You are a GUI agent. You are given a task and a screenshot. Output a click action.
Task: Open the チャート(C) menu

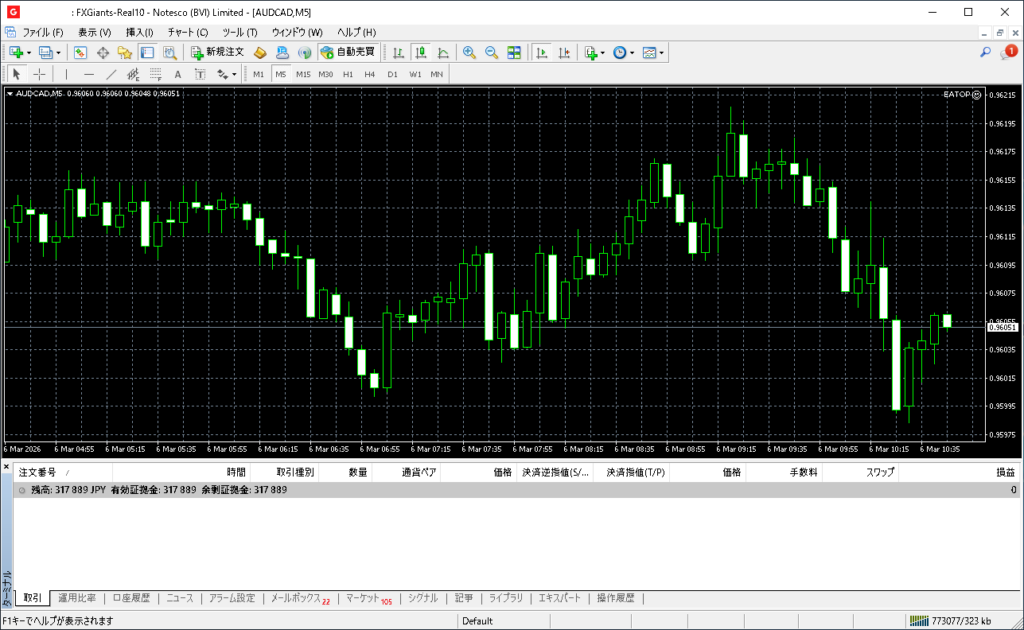(187, 32)
